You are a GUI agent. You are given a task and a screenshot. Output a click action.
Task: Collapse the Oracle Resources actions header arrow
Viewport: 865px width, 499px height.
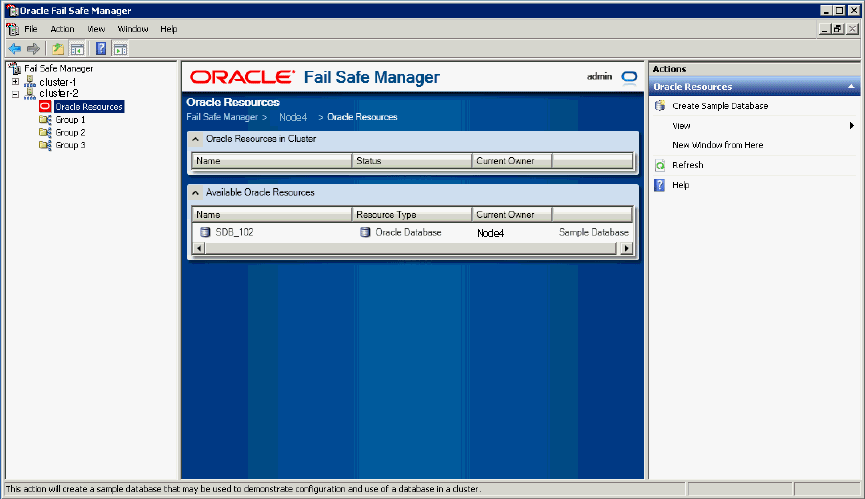click(x=851, y=87)
